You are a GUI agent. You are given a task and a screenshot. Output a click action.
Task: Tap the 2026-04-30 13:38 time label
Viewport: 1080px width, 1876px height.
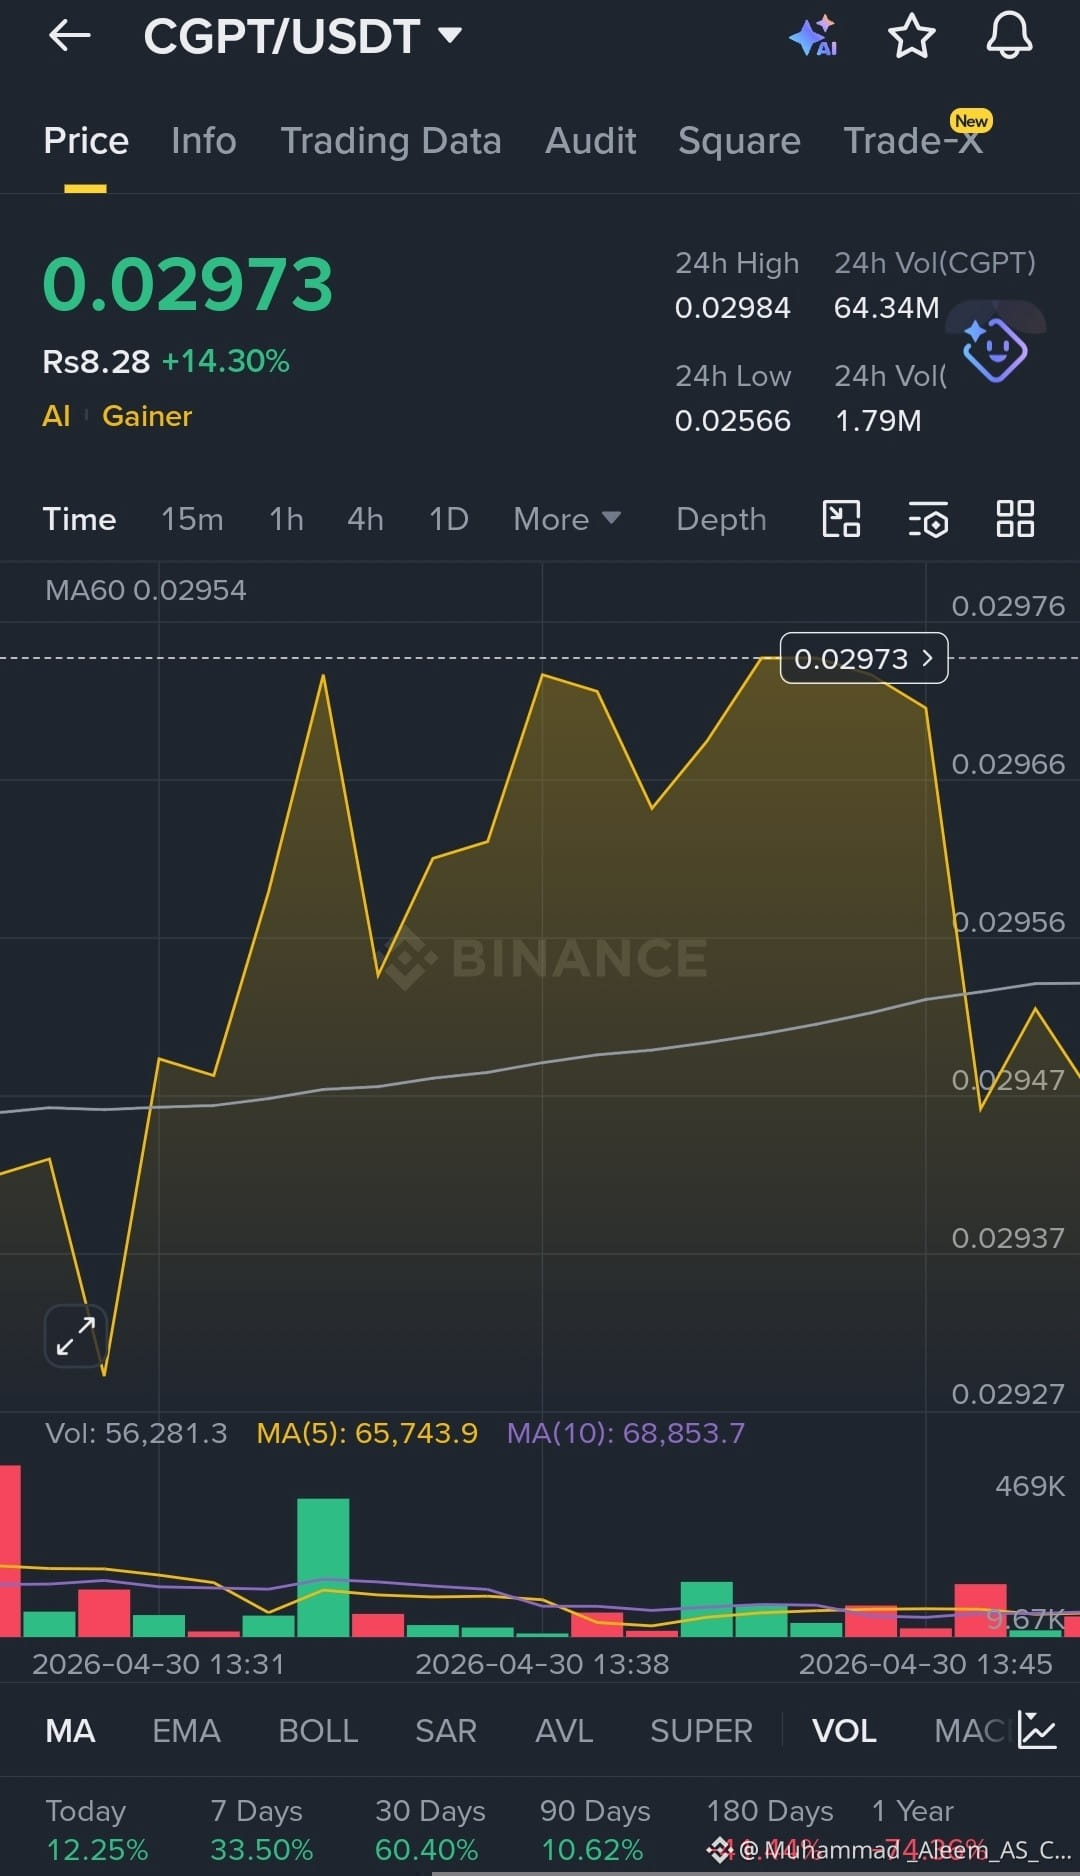click(542, 1664)
